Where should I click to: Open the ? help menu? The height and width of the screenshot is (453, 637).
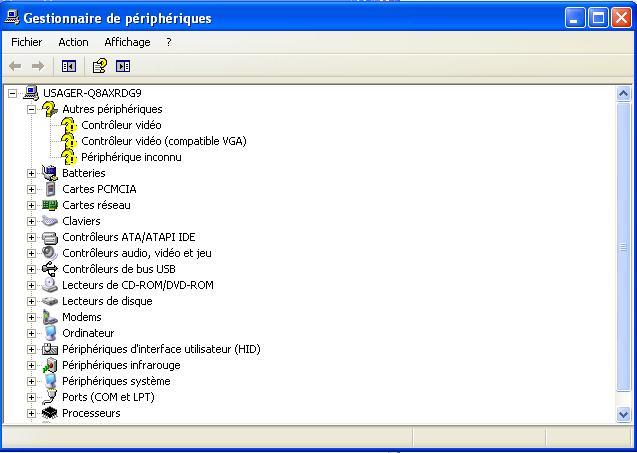169,42
